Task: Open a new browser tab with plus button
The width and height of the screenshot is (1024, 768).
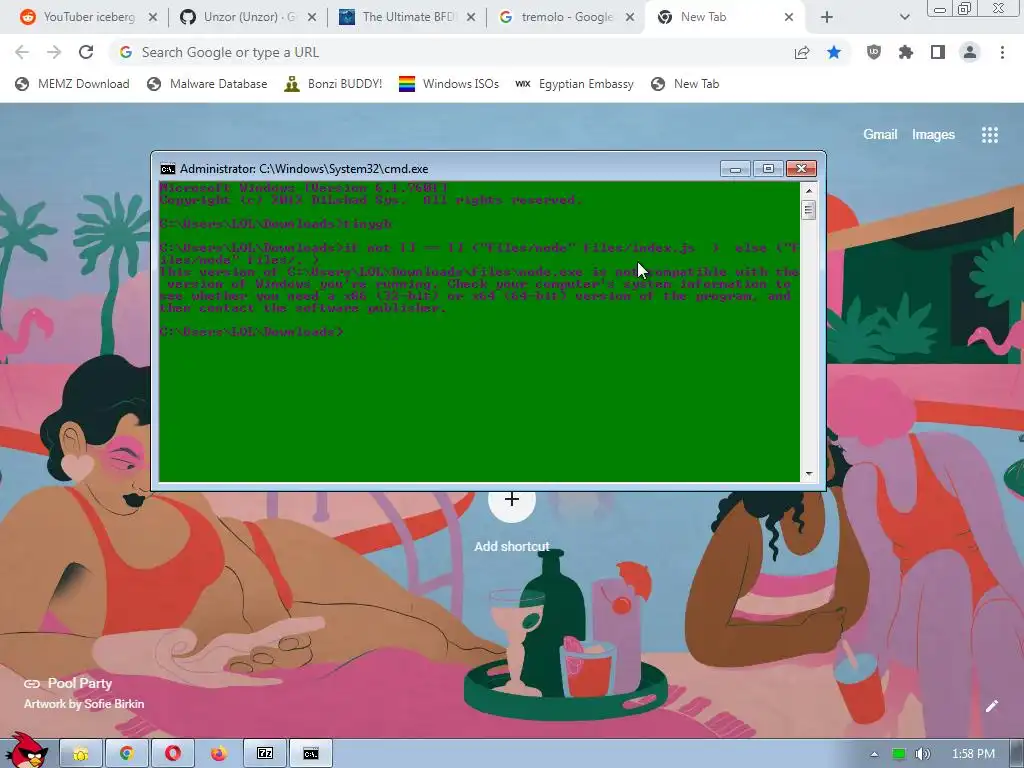Action: (x=827, y=18)
